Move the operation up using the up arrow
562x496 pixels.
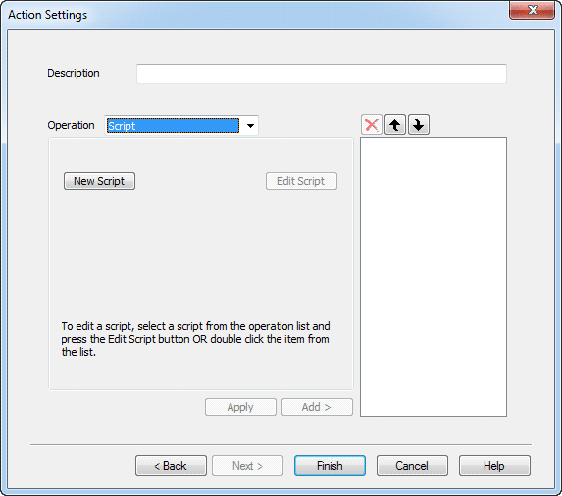click(x=395, y=125)
